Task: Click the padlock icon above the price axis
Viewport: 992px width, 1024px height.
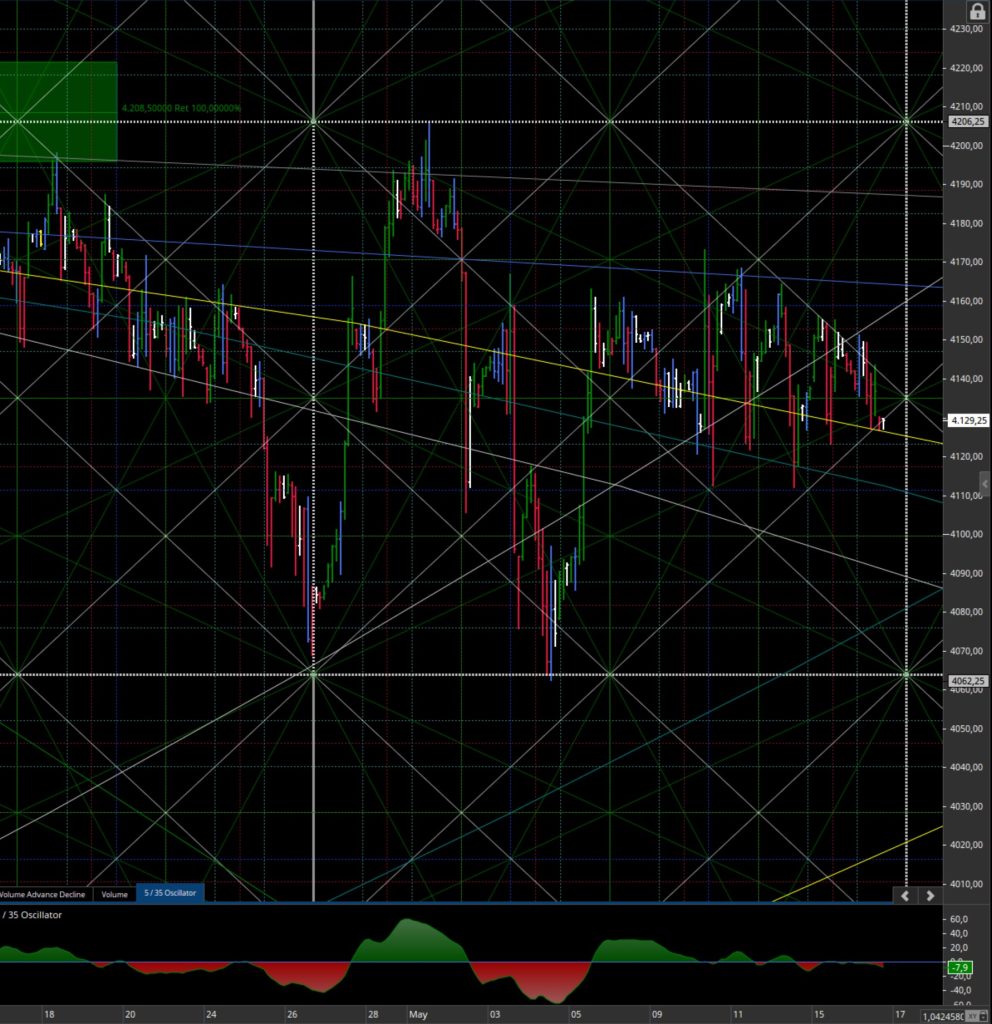Action: click(977, 11)
